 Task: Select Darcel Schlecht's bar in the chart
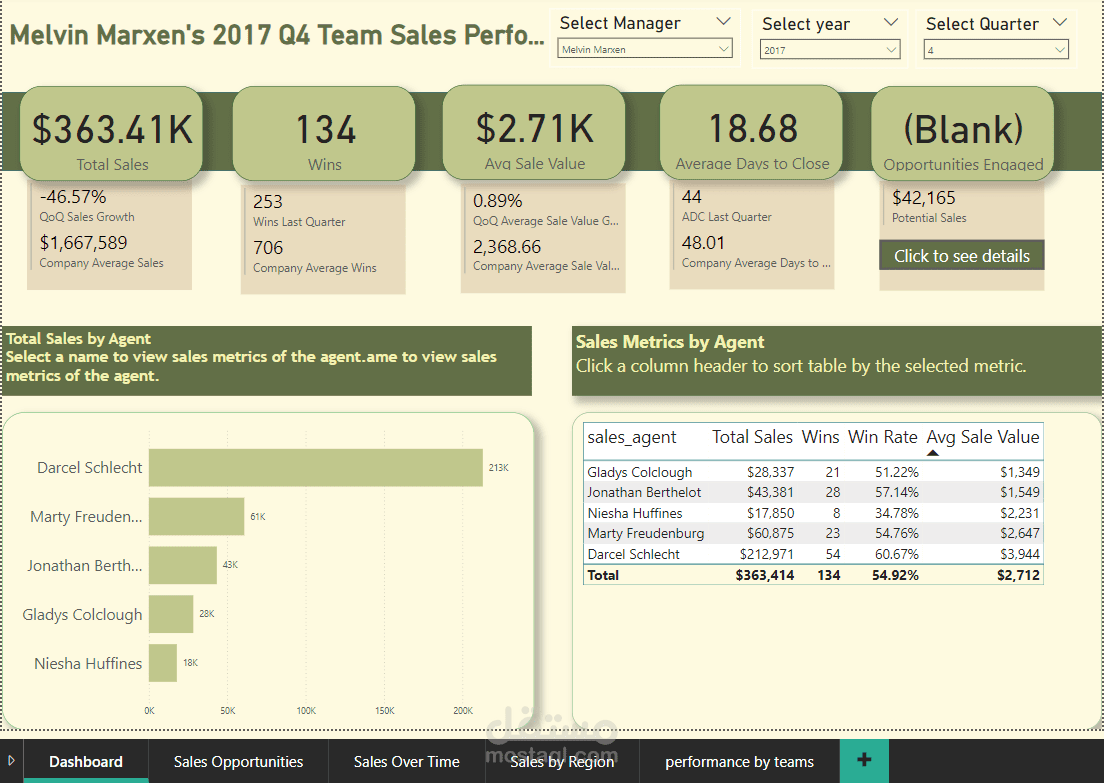pyautogui.click(x=315, y=467)
